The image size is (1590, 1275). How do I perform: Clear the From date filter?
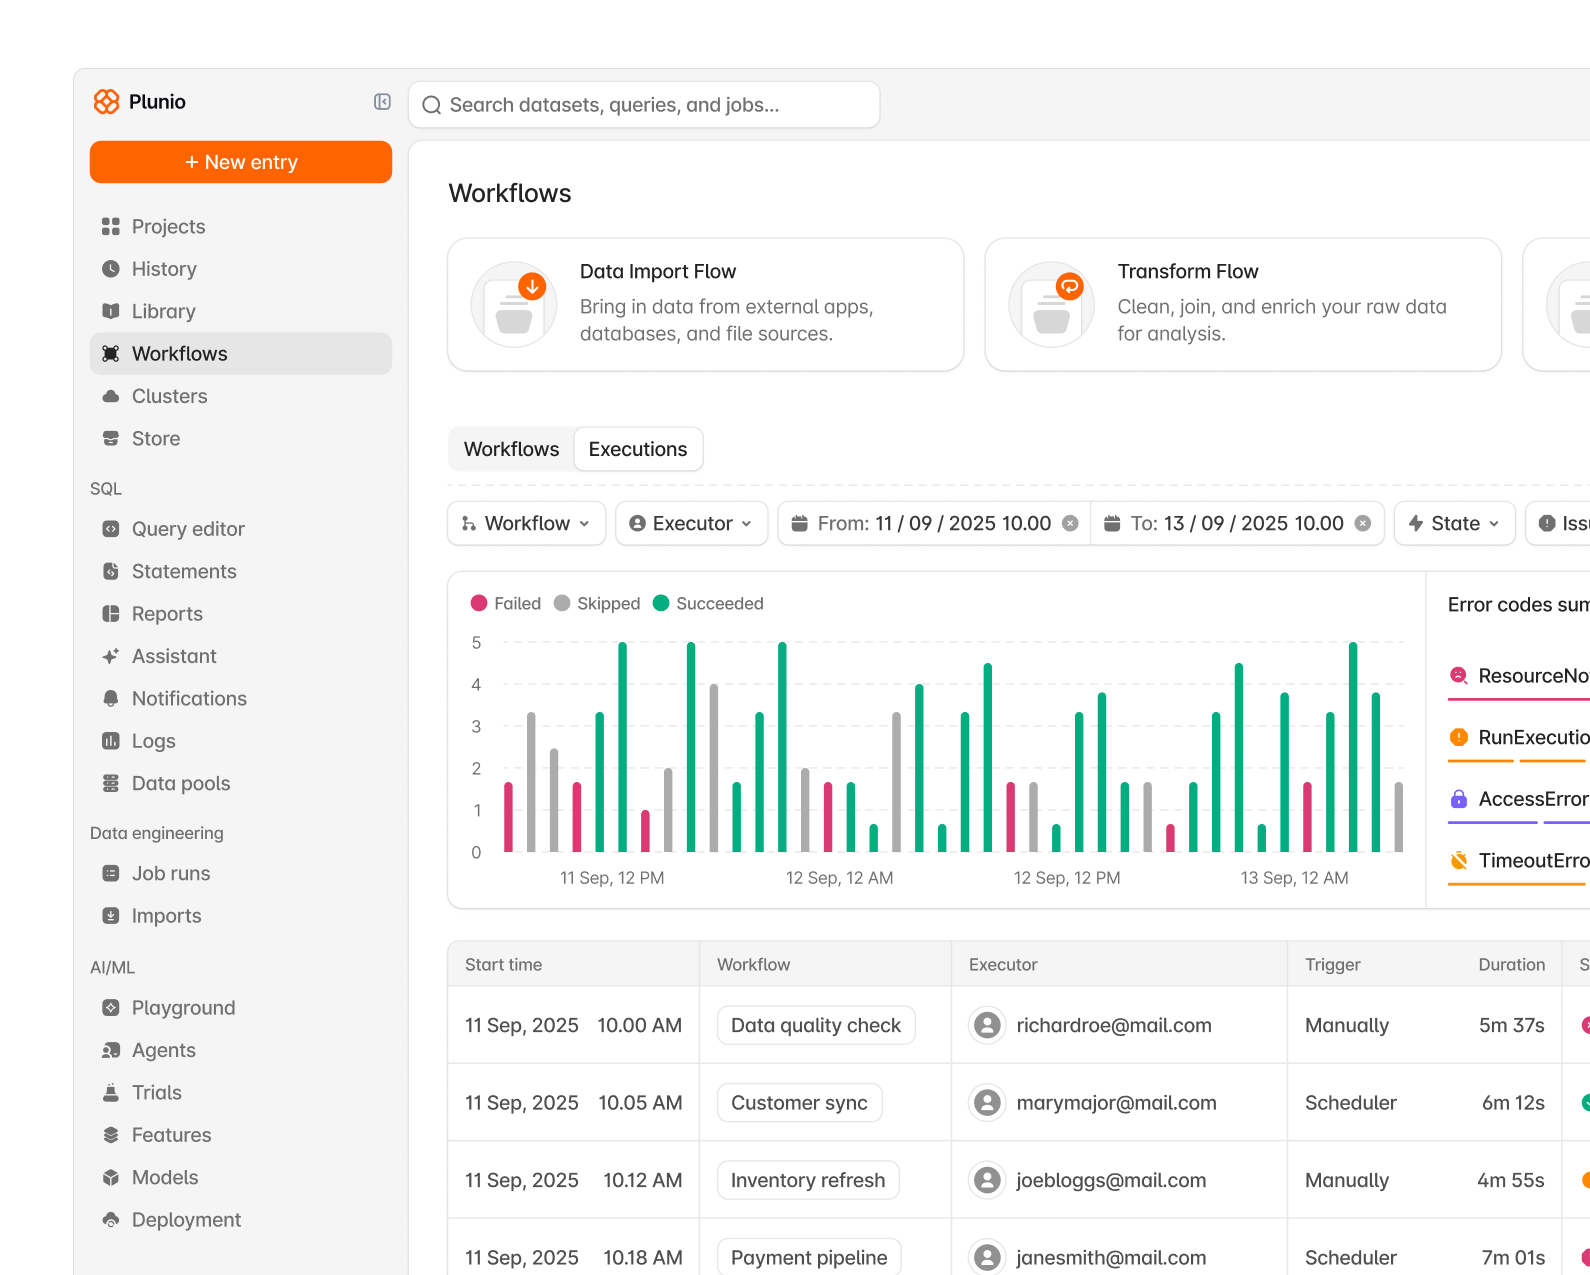coord(1070,523)
